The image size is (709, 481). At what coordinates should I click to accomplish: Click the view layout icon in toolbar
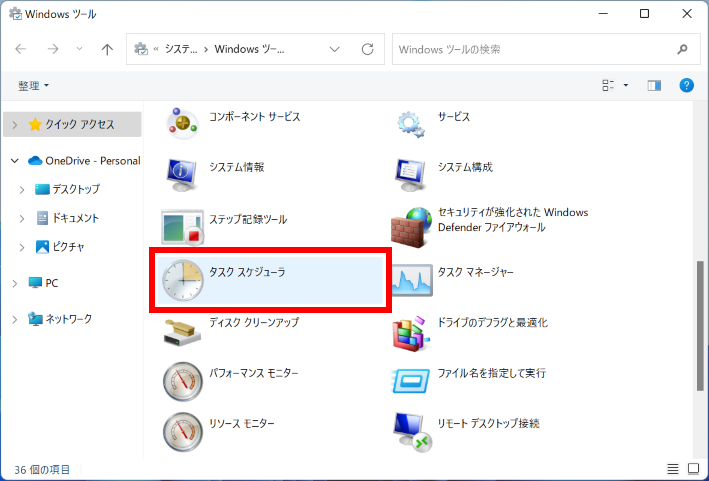coord(608,85)
